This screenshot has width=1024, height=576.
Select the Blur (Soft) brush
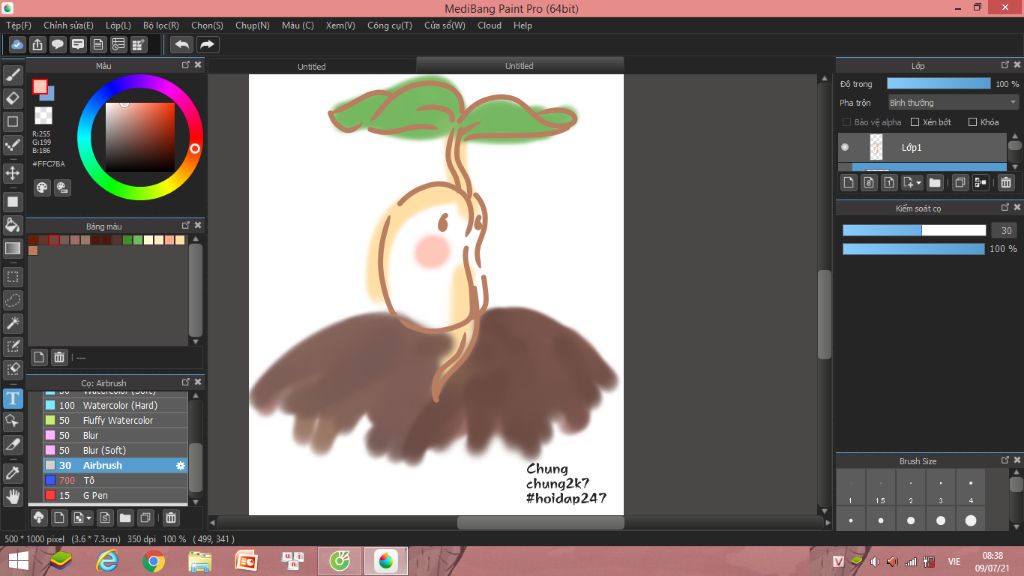[x=116, y=451]
